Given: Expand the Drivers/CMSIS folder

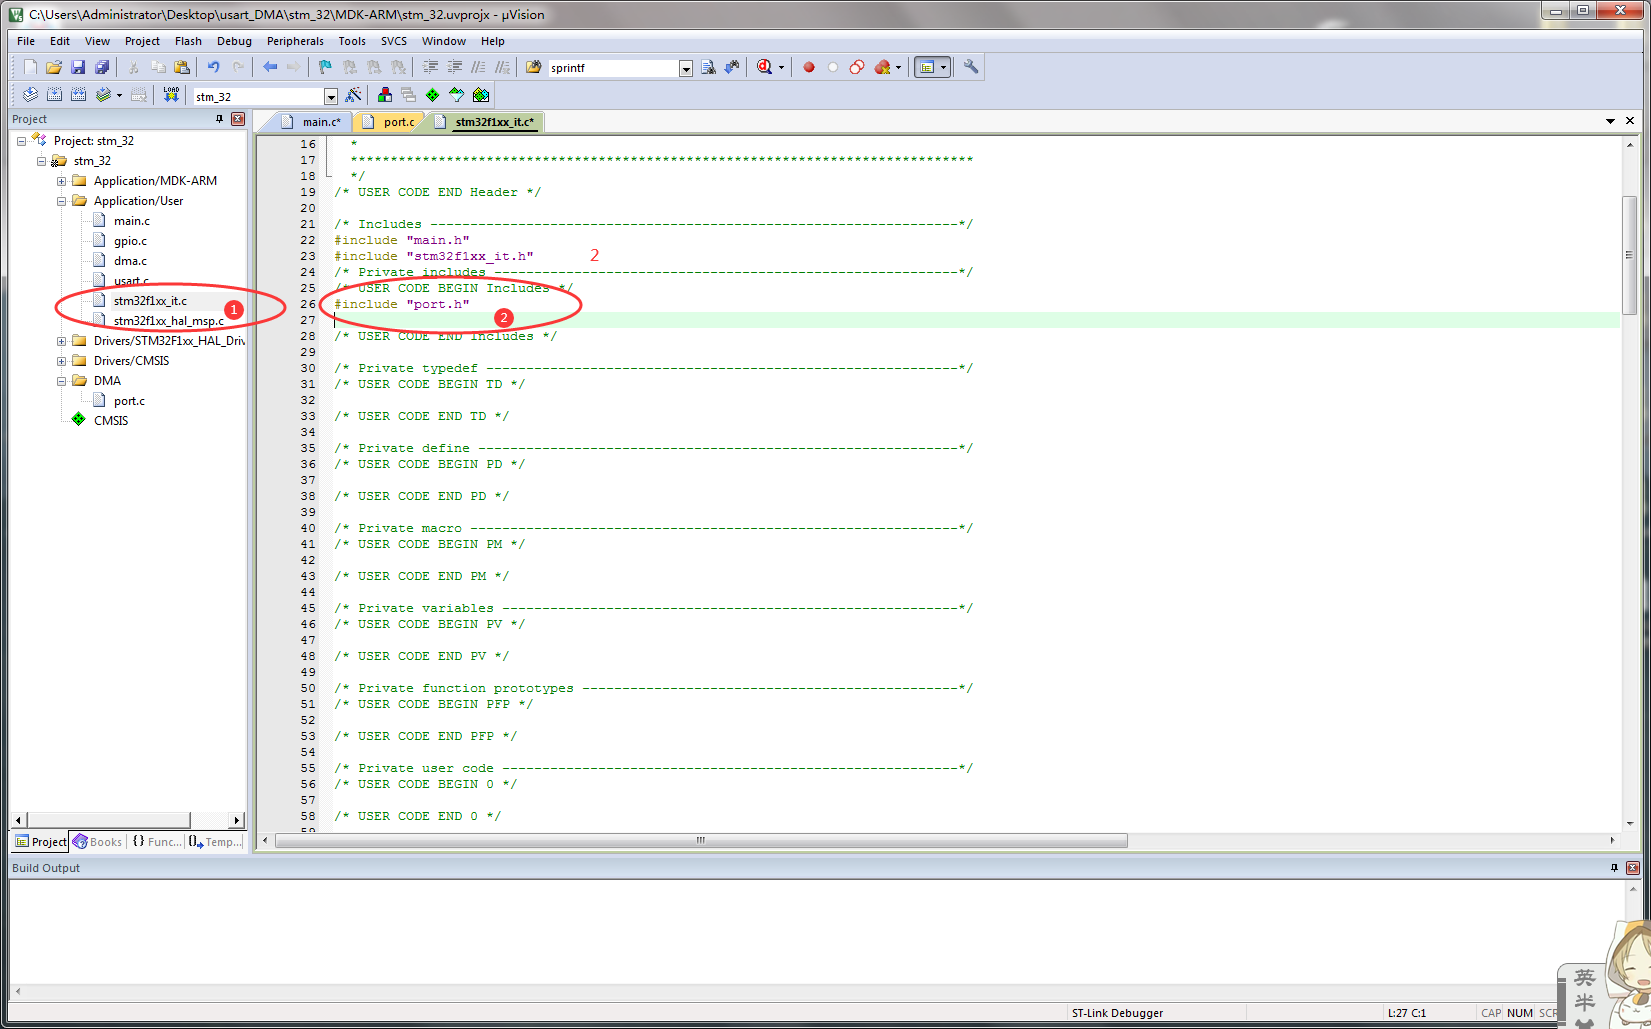Looking at the screenshot, I should [61, 361].
